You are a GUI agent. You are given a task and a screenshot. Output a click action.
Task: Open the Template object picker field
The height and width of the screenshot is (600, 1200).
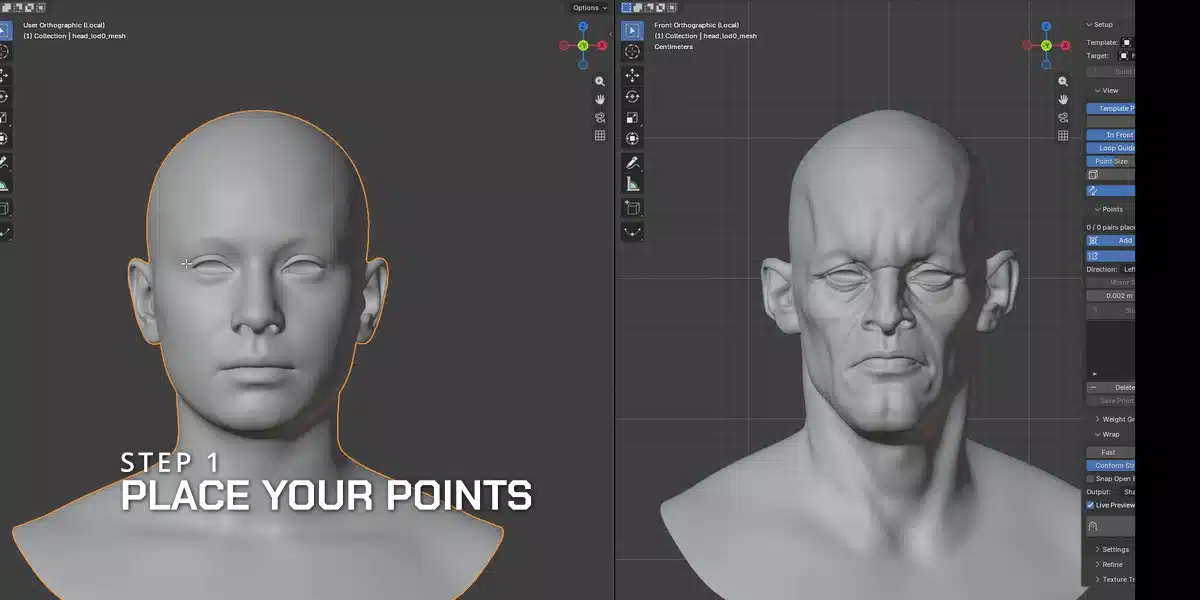1127,43
